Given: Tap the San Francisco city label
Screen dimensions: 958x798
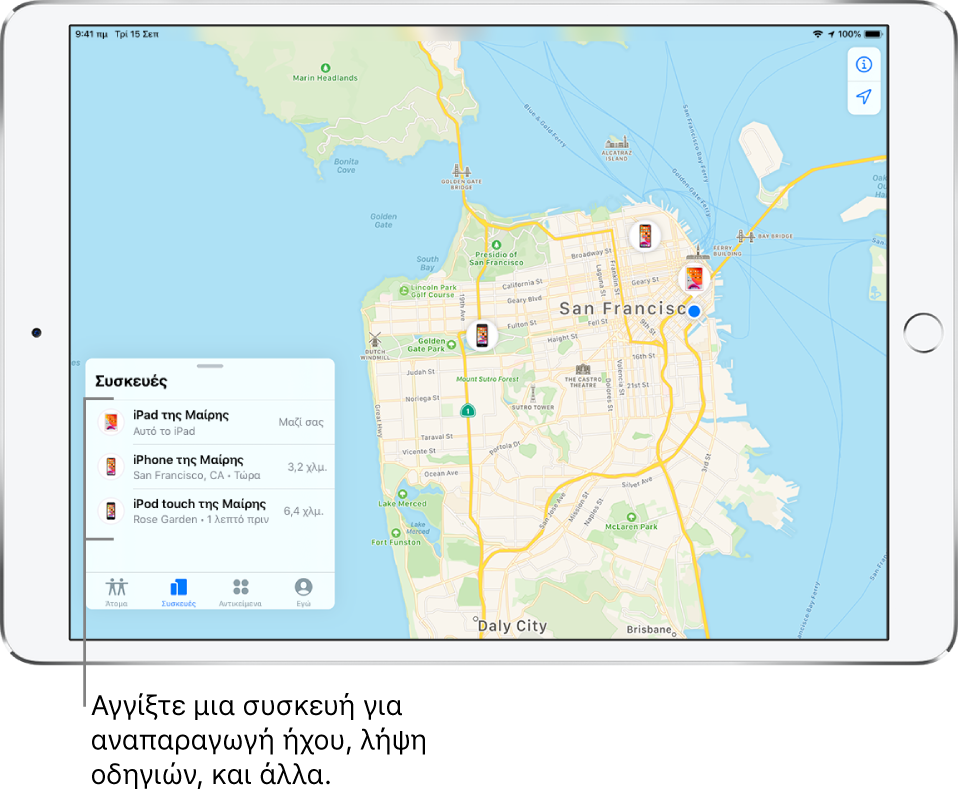Looking at the screenshot, I should (x=623, y=309).
